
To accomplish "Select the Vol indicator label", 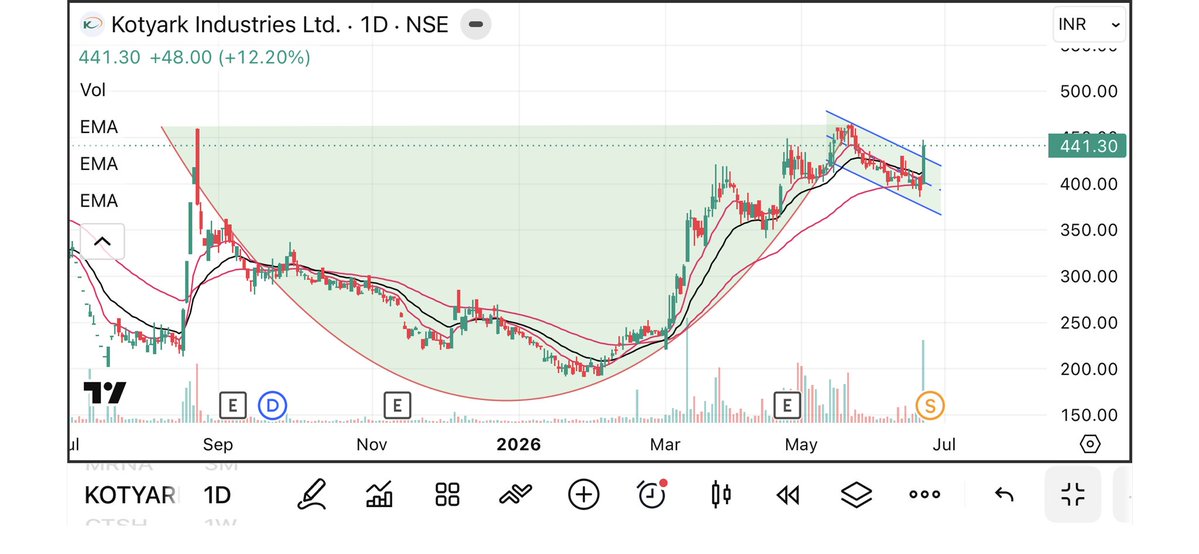I will pyautogui.click(x=93, y=90).
